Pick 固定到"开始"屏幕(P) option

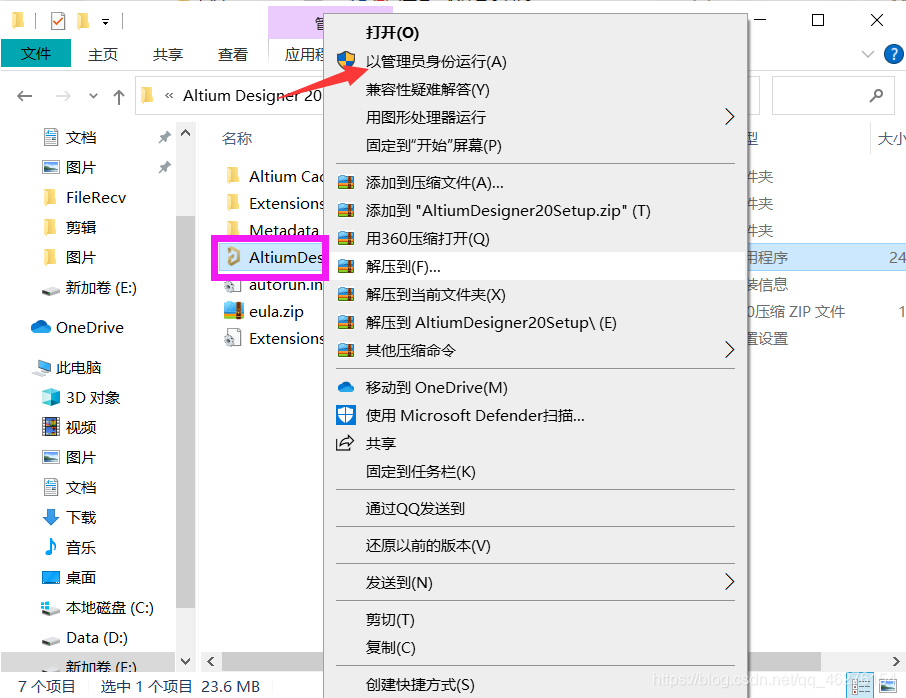[x=433, y=146]
